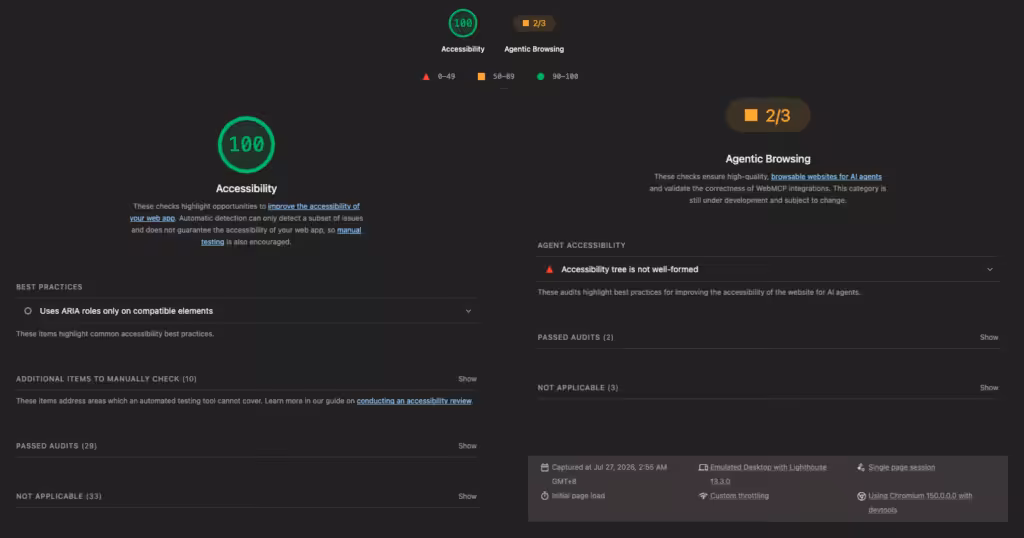Viewport: 1024px width, 538px height.
Task: Click the large orange 2/3 score badge
Action: (768, 116)
